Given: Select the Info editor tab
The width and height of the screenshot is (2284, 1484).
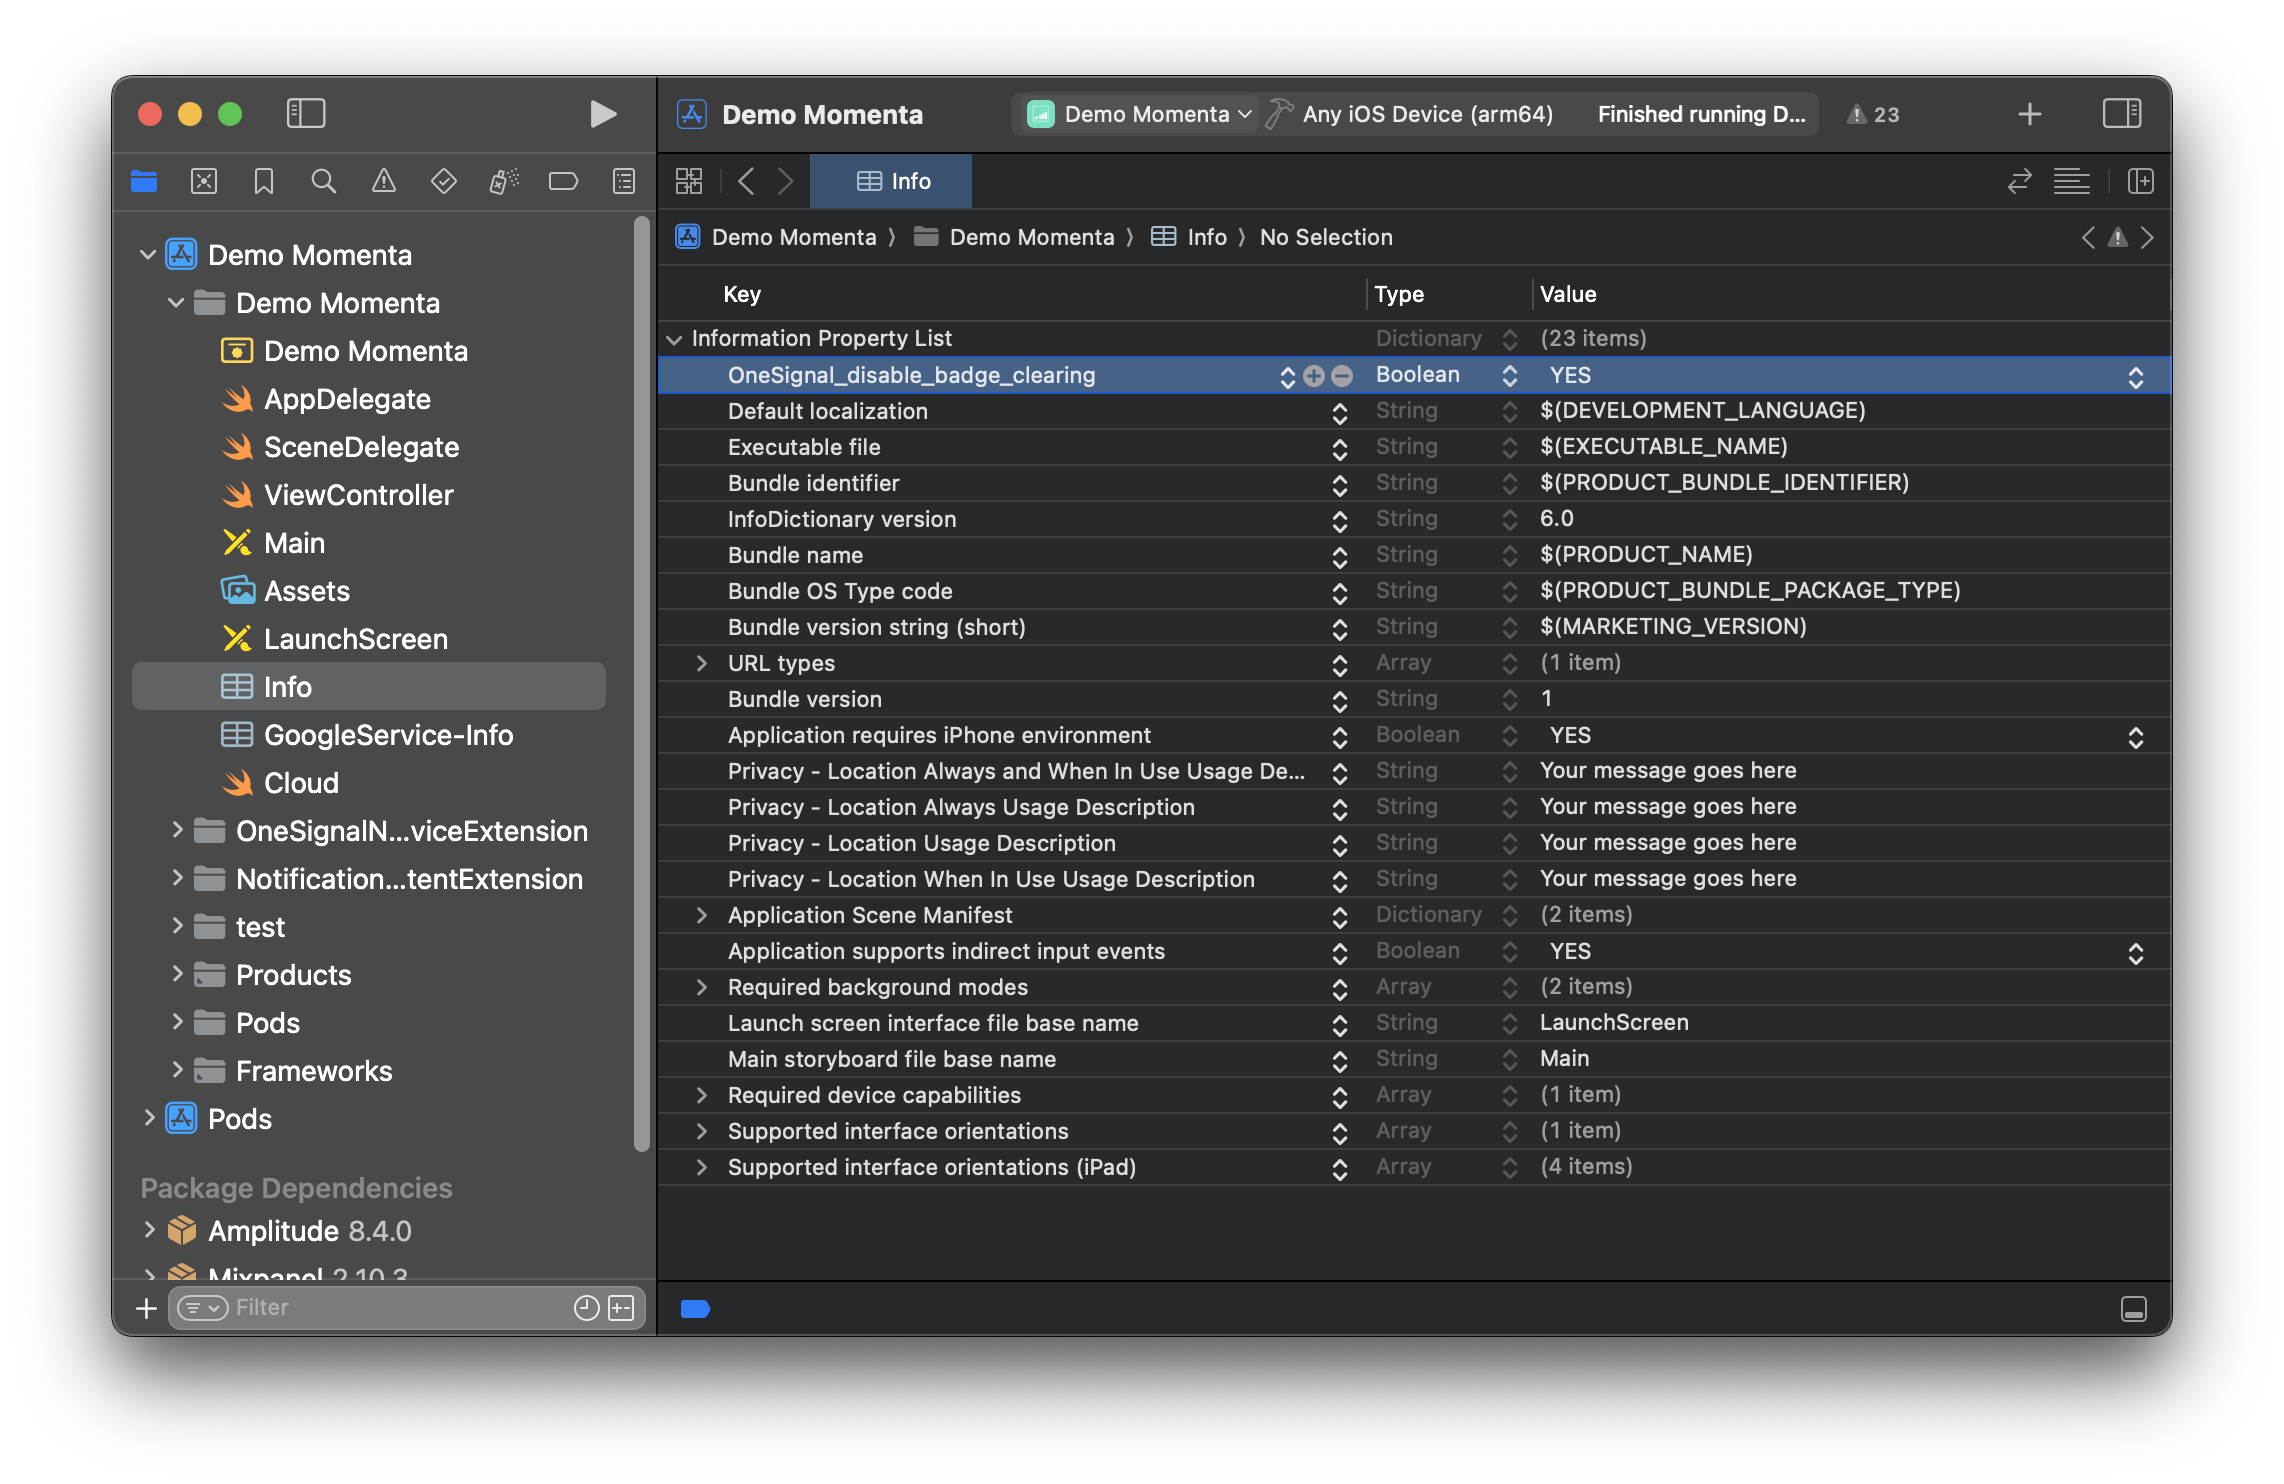Looking at the screenshot, I should click(x=891, y=181).
